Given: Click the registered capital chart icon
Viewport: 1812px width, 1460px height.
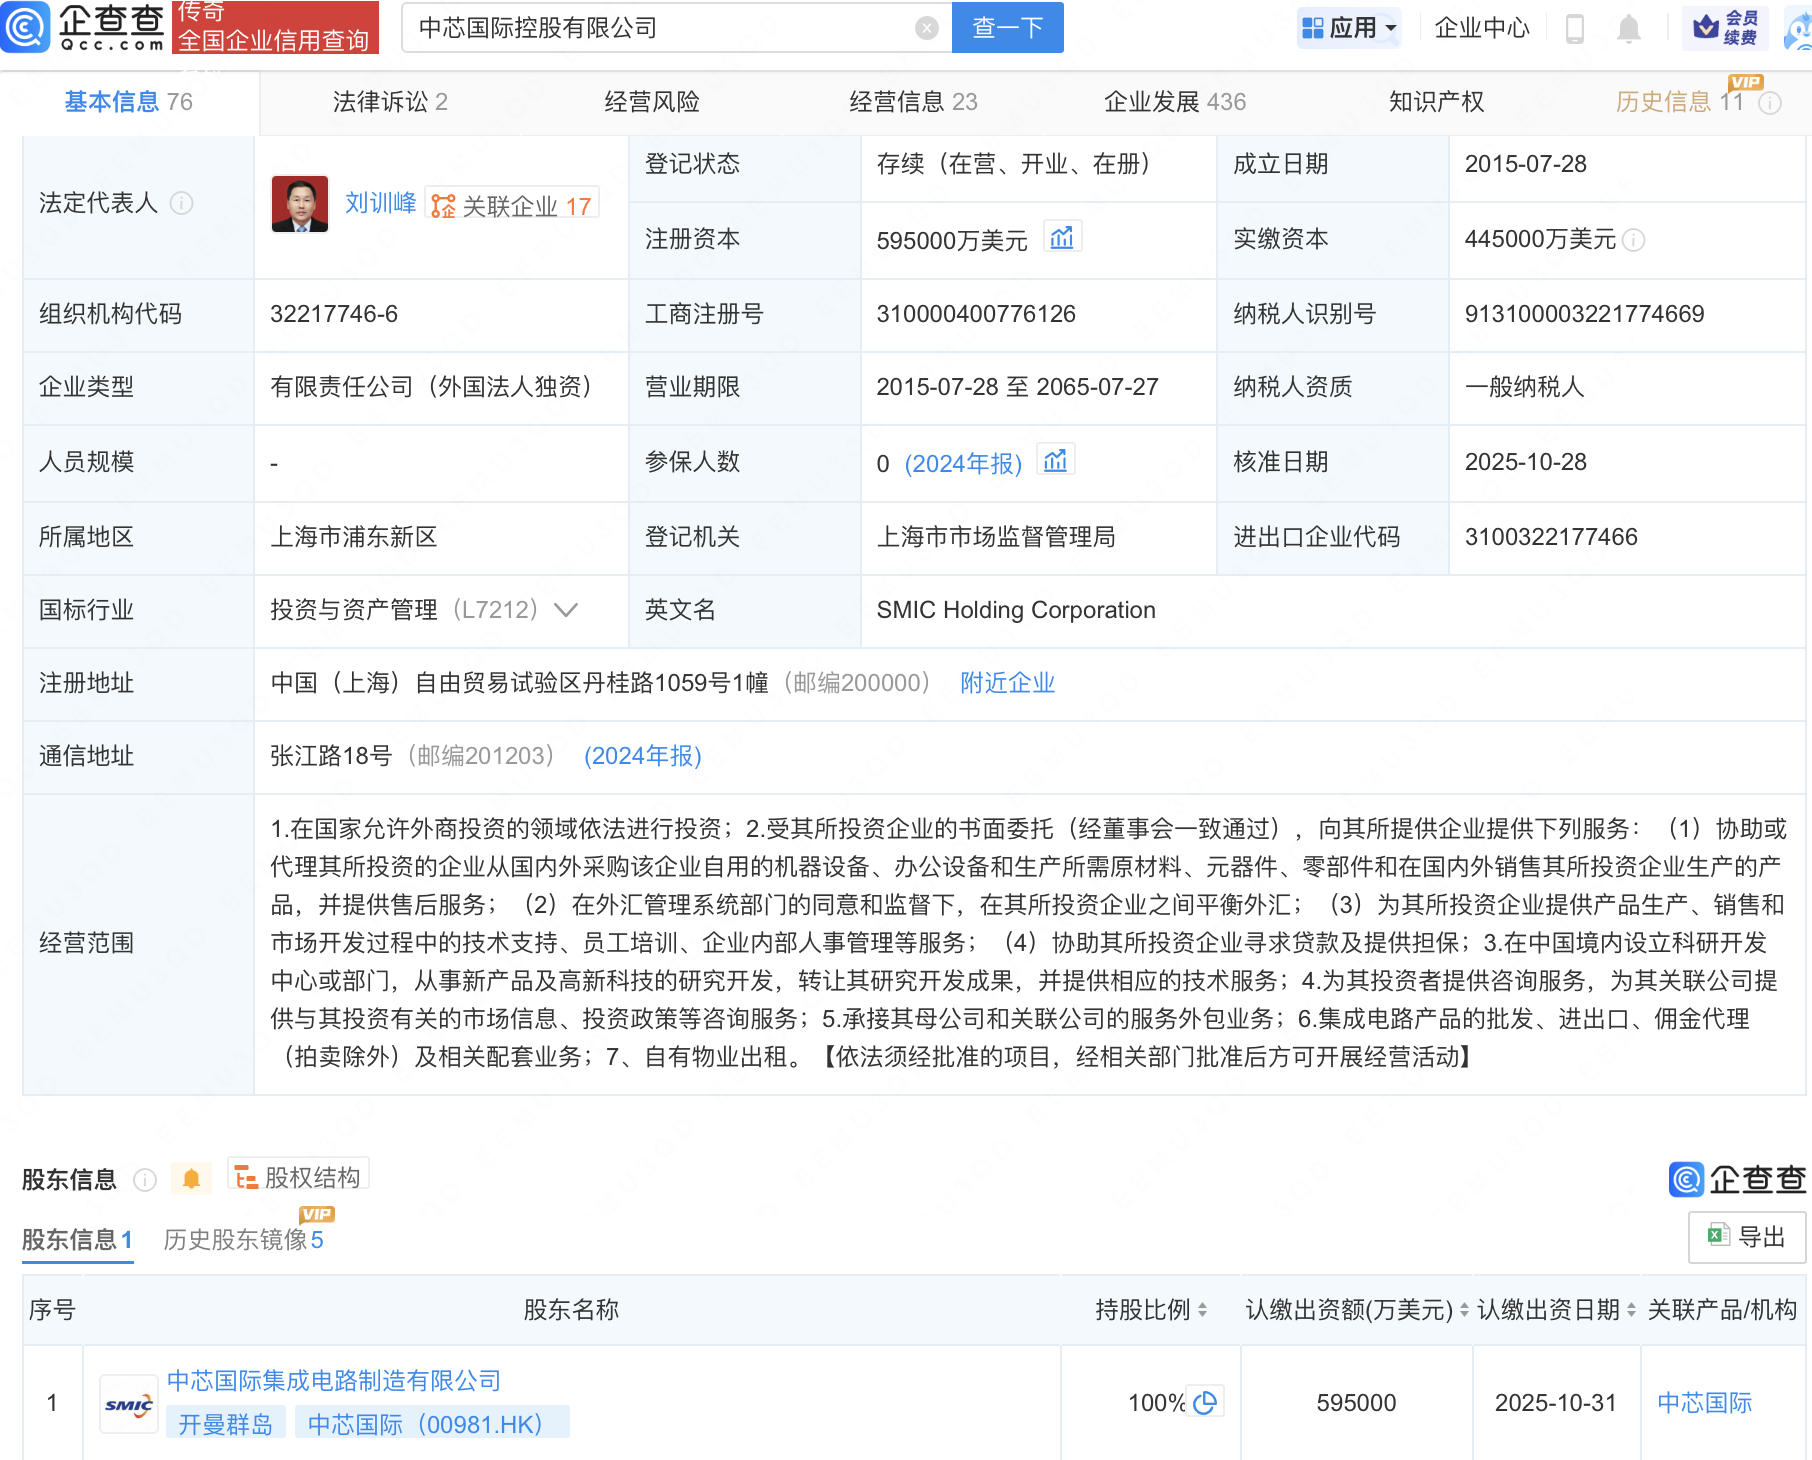Looking at the screenshot, I should pos(1062,238).
